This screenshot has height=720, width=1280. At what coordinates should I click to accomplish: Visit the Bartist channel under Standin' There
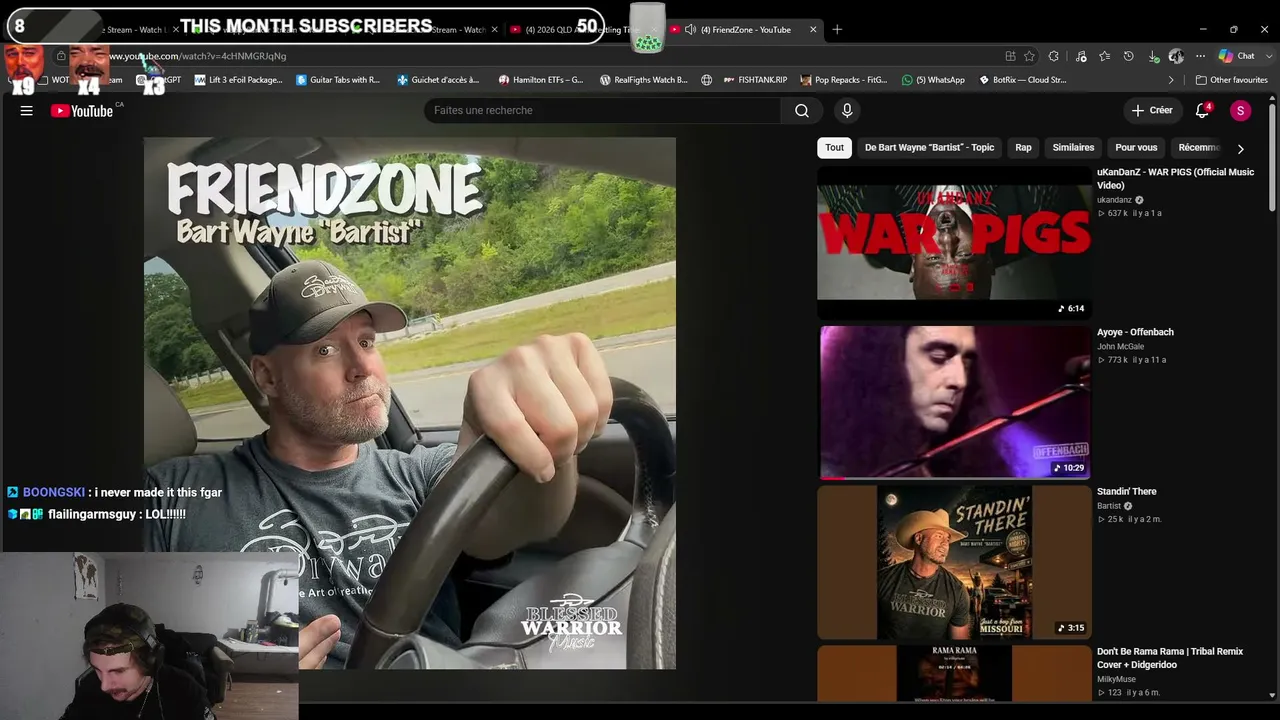click(x=1109, y=506)
